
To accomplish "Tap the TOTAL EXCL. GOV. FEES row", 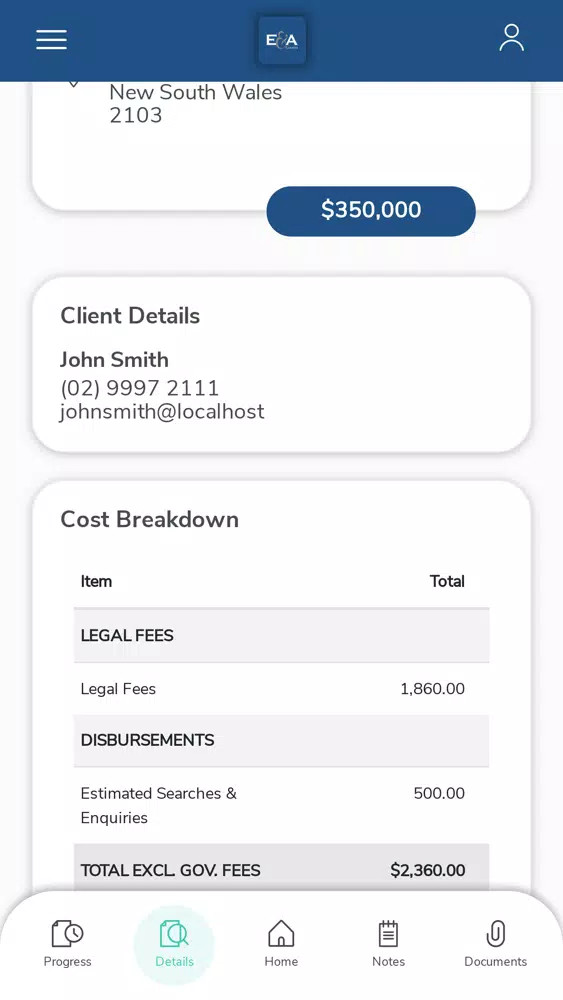I will (281, 870).
